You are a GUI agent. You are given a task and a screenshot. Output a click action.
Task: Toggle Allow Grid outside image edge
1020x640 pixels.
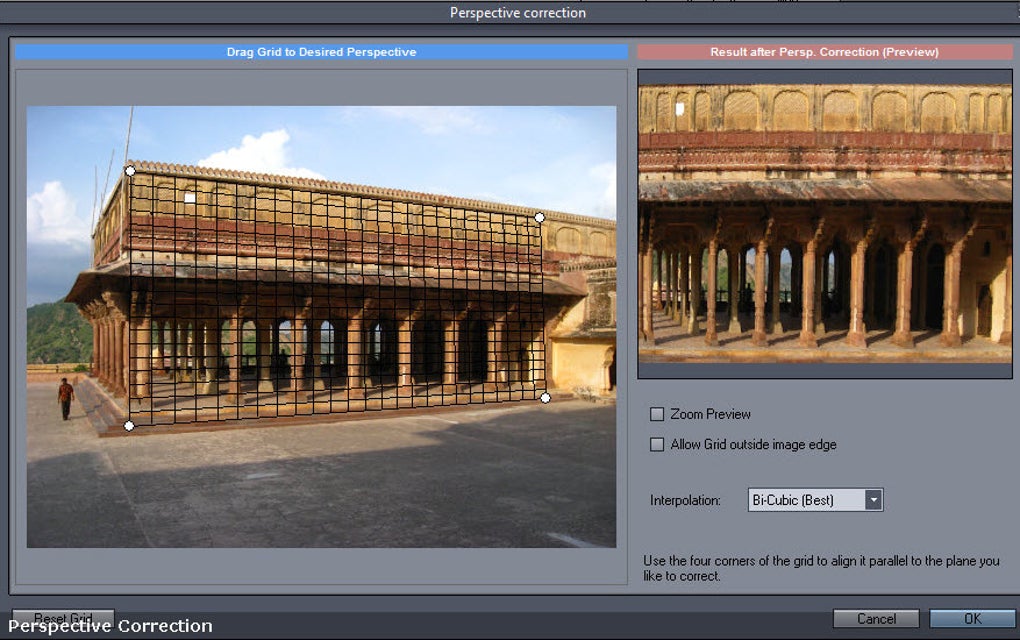coord(657,444)
